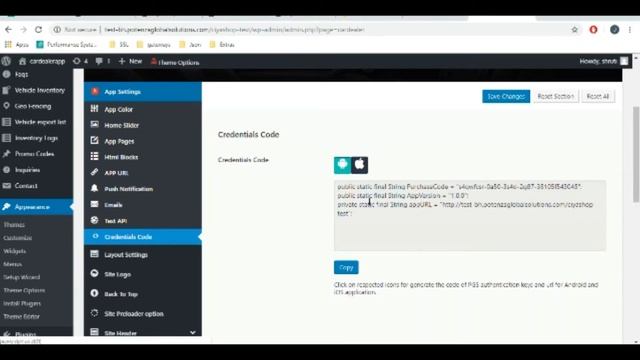Click the New item in admin bar

(130, 61)
